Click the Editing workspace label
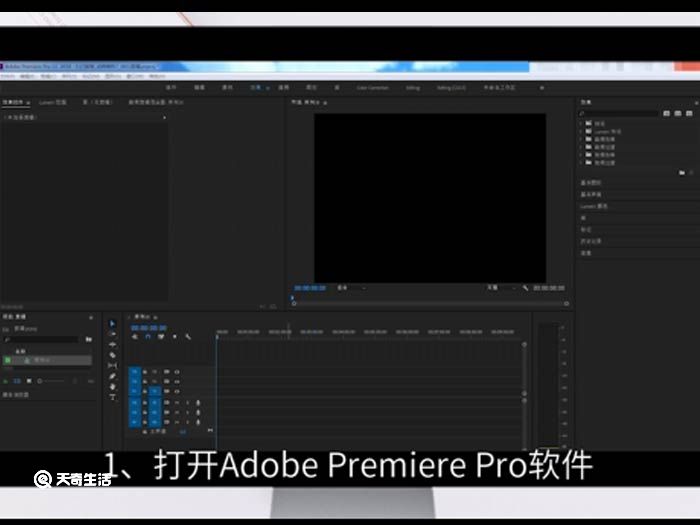 pos(413,88)
